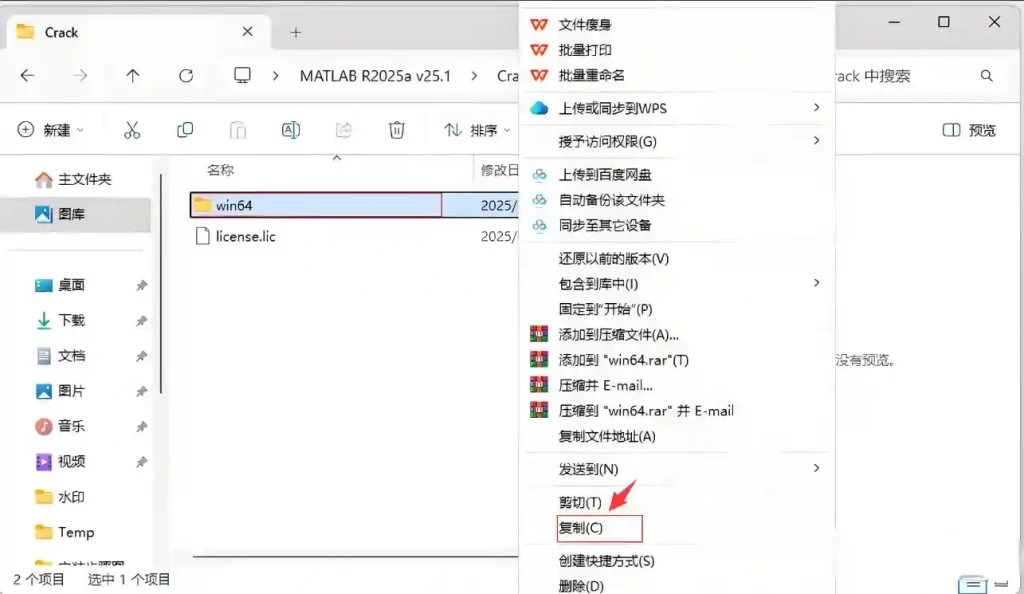Go up one folder with Up arrow
The height and width of the screenshot is (594, 1024).
click(x=133, y=76)
